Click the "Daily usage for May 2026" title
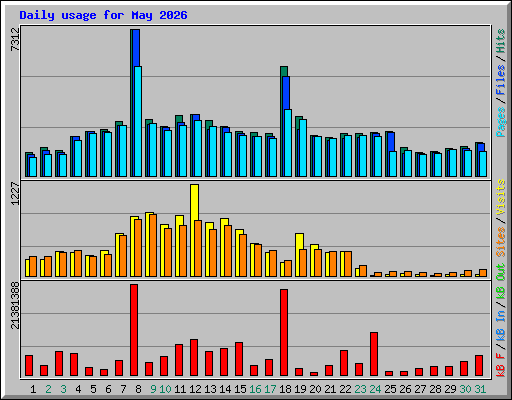 point(103,15)
